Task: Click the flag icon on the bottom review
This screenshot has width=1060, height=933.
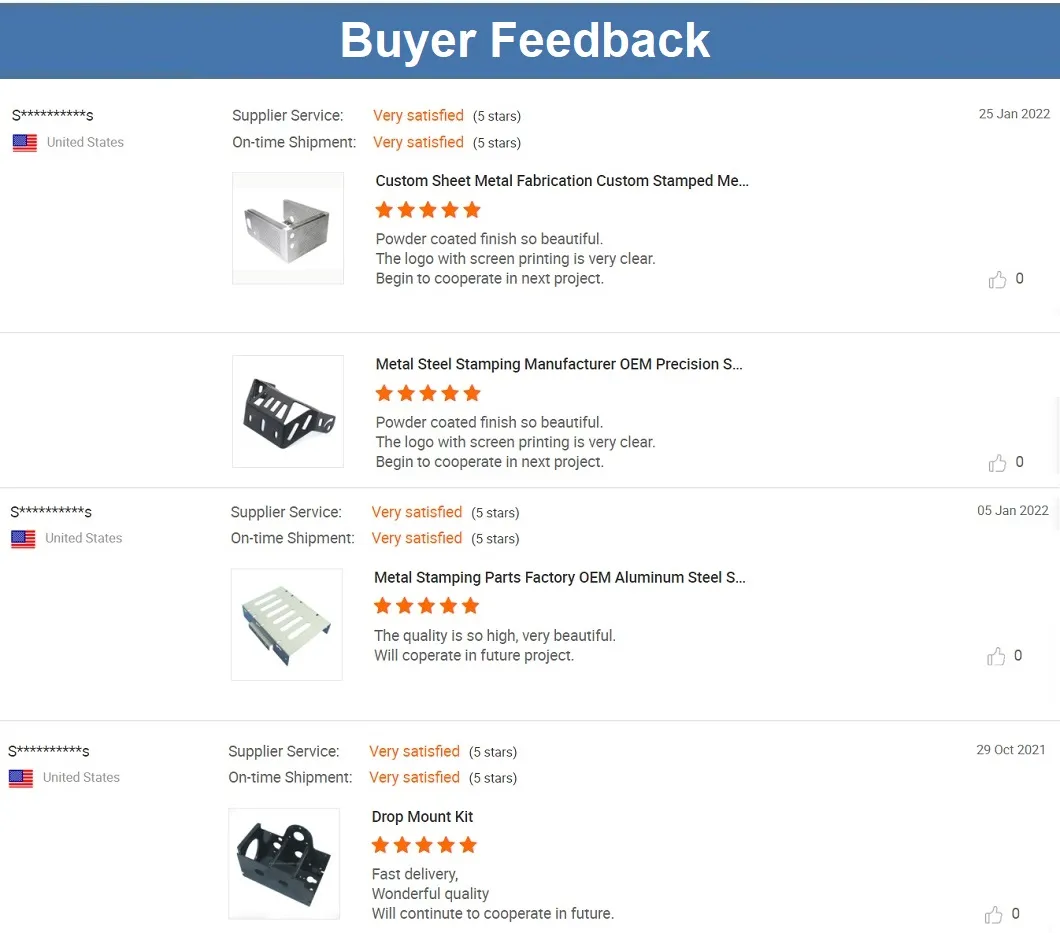Action: (21, 778)
